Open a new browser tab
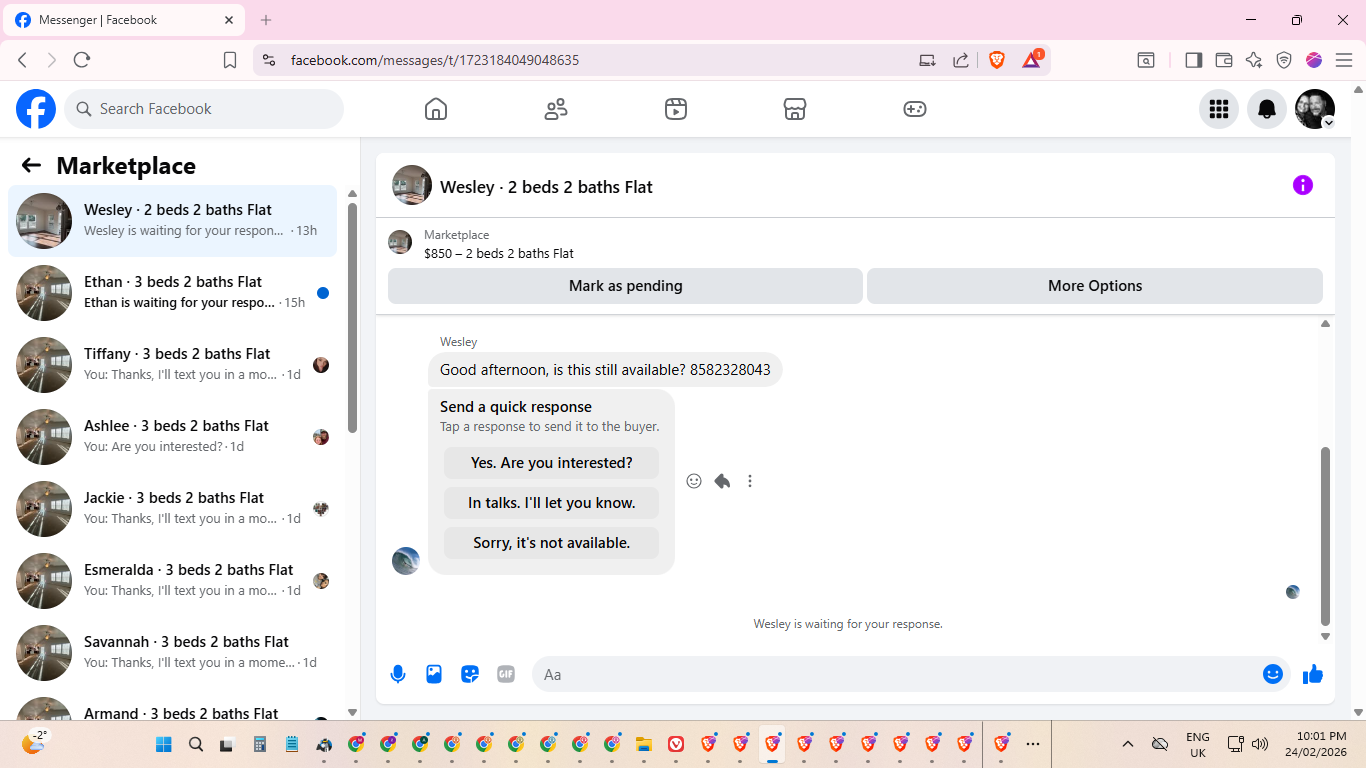This screenshot has height=768, width=1366. (x=266, y=20)
